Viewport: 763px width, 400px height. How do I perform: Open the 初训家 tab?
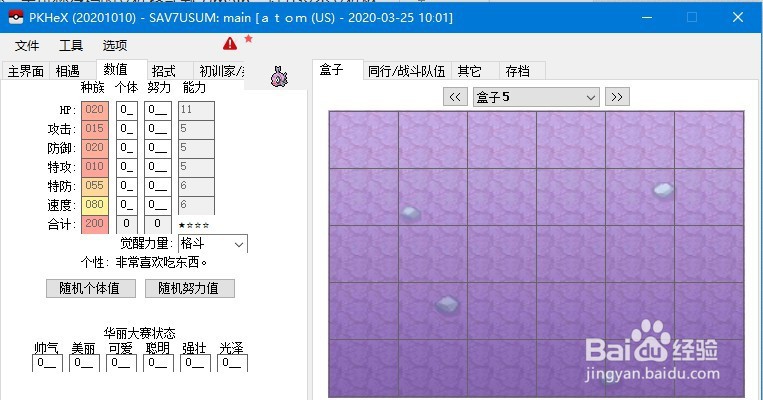[x=219, y=71]
